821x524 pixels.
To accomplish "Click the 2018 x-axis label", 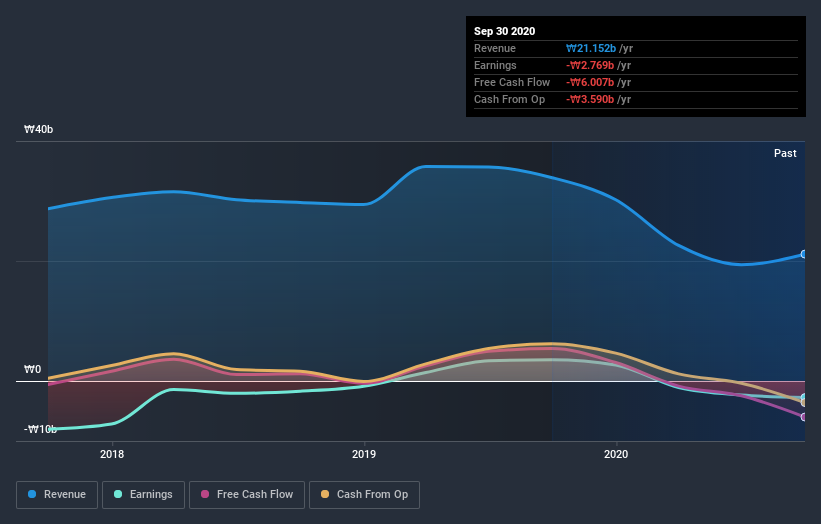I will coord(112,454).
